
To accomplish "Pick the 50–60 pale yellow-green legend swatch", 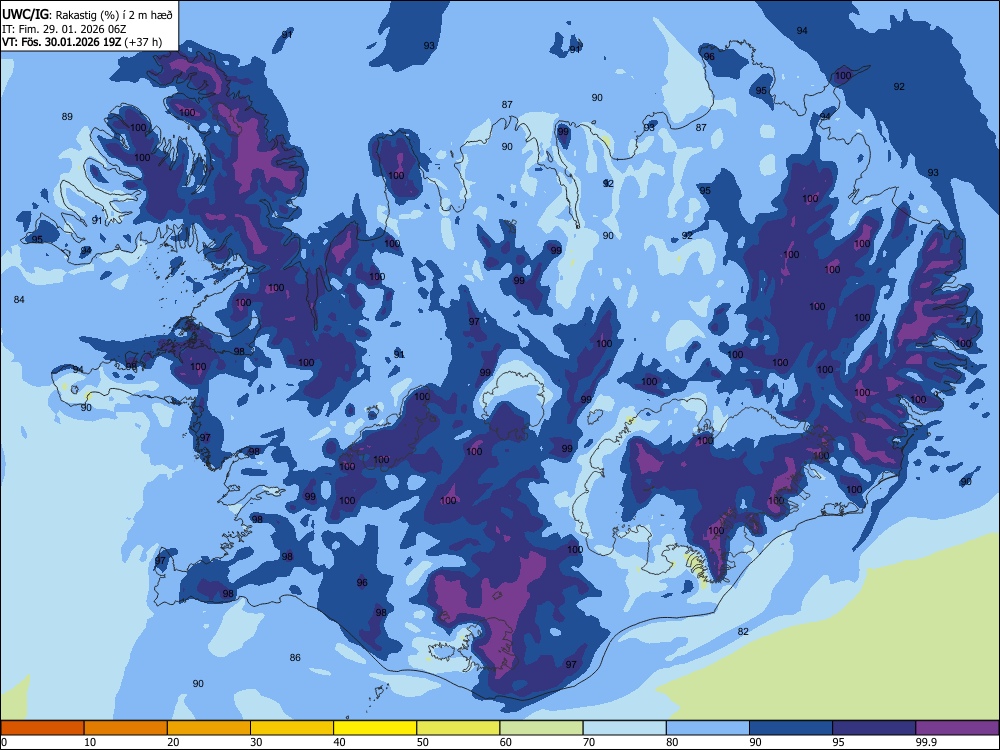I will (x=458, y=728).
